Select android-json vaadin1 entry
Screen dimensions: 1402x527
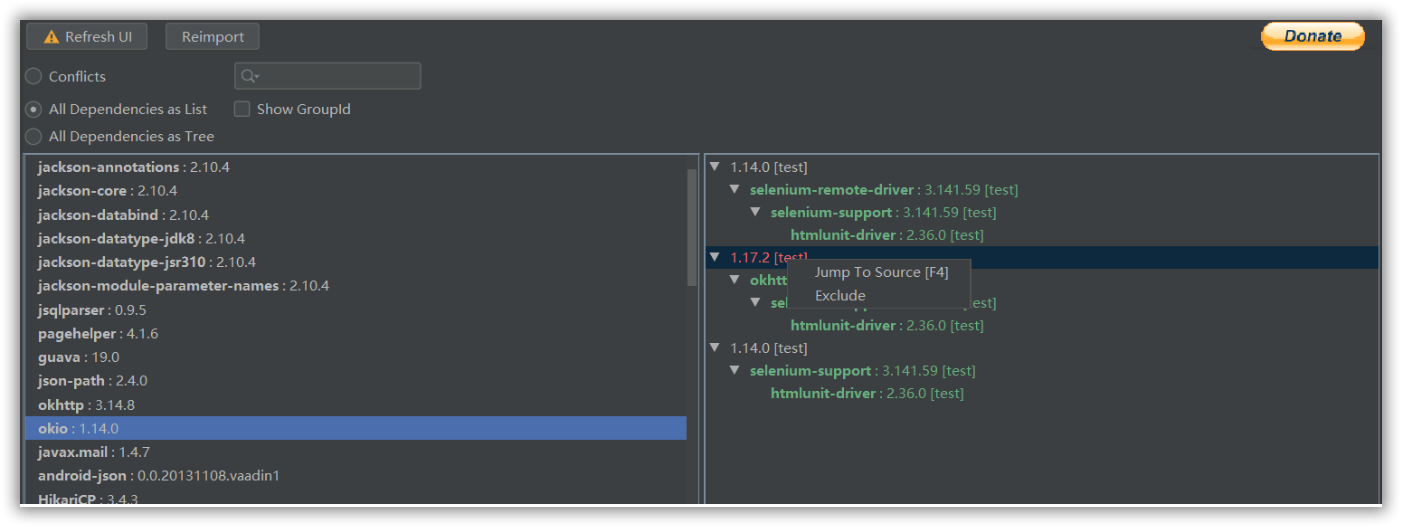click(x=356, y=475)
